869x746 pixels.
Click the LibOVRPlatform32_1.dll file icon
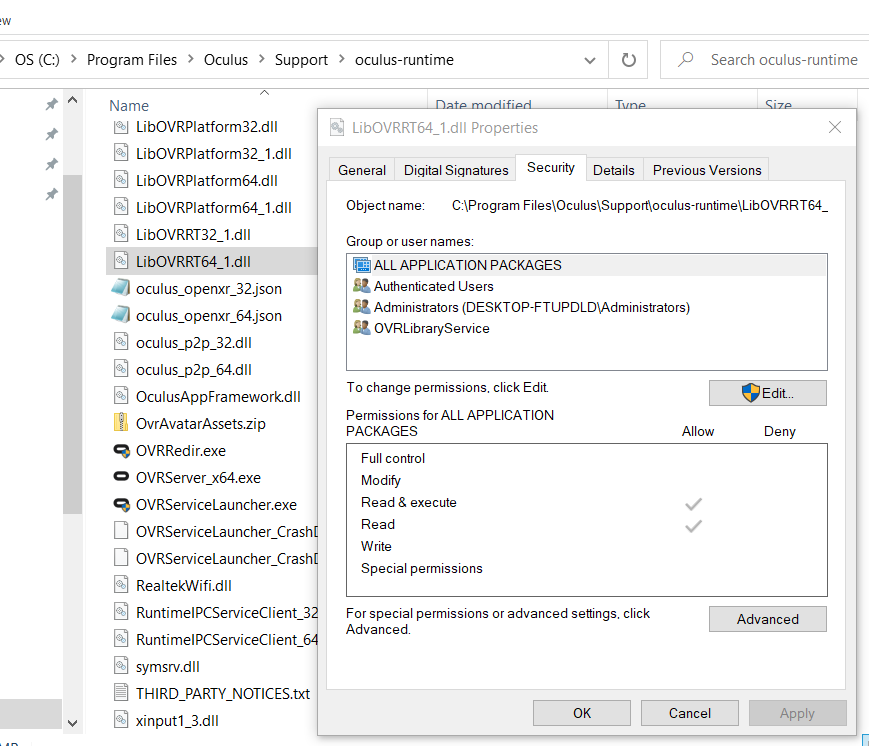[121, 152]
